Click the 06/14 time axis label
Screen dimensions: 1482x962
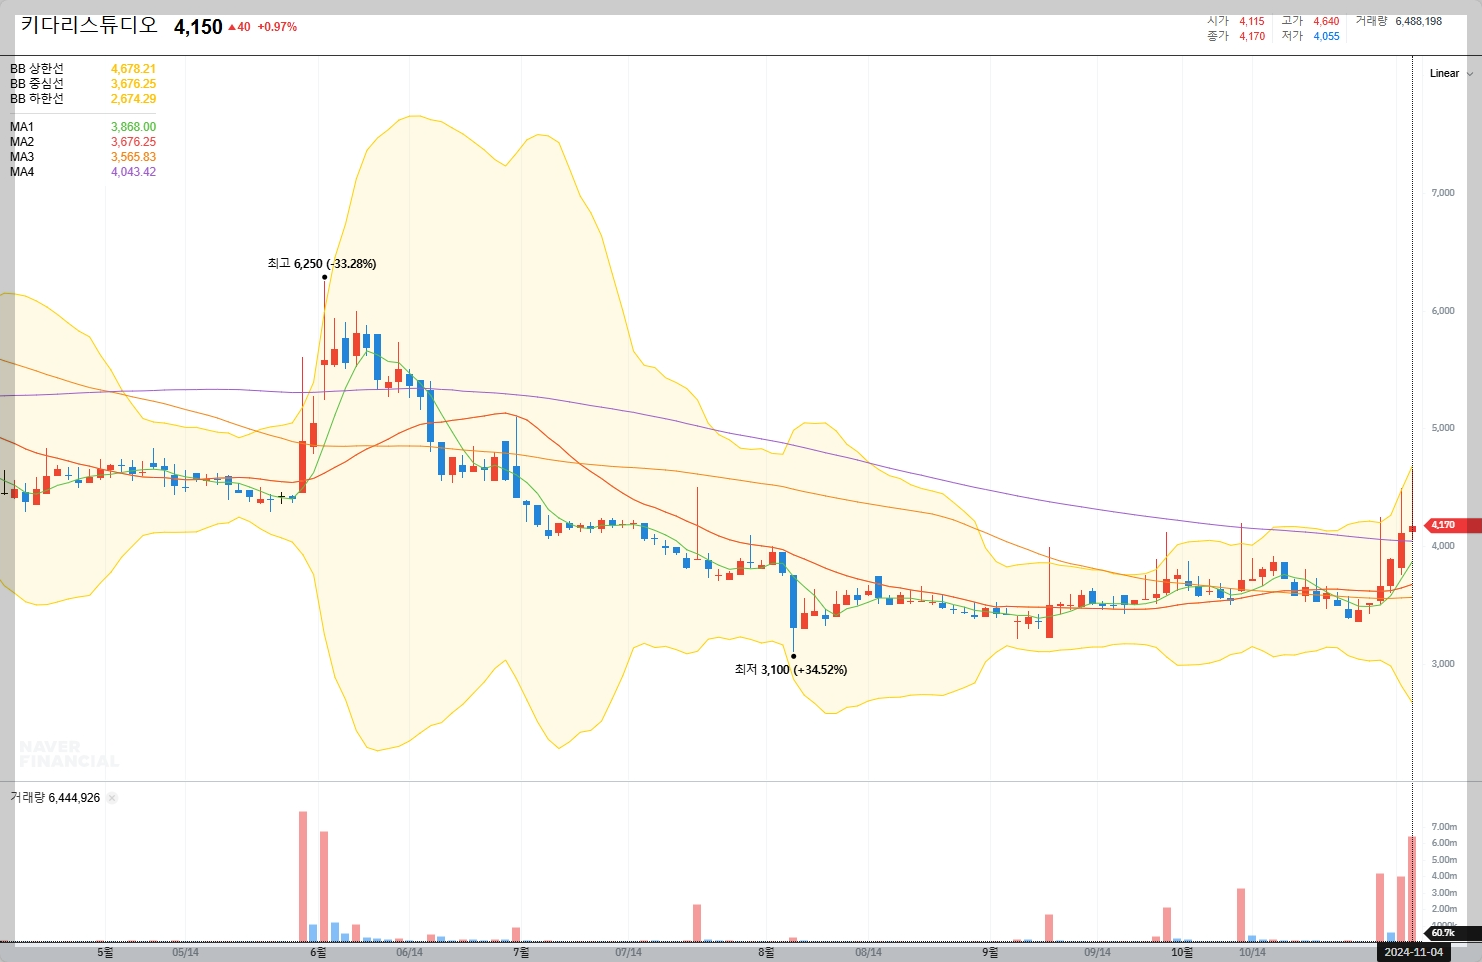(409, 952)
